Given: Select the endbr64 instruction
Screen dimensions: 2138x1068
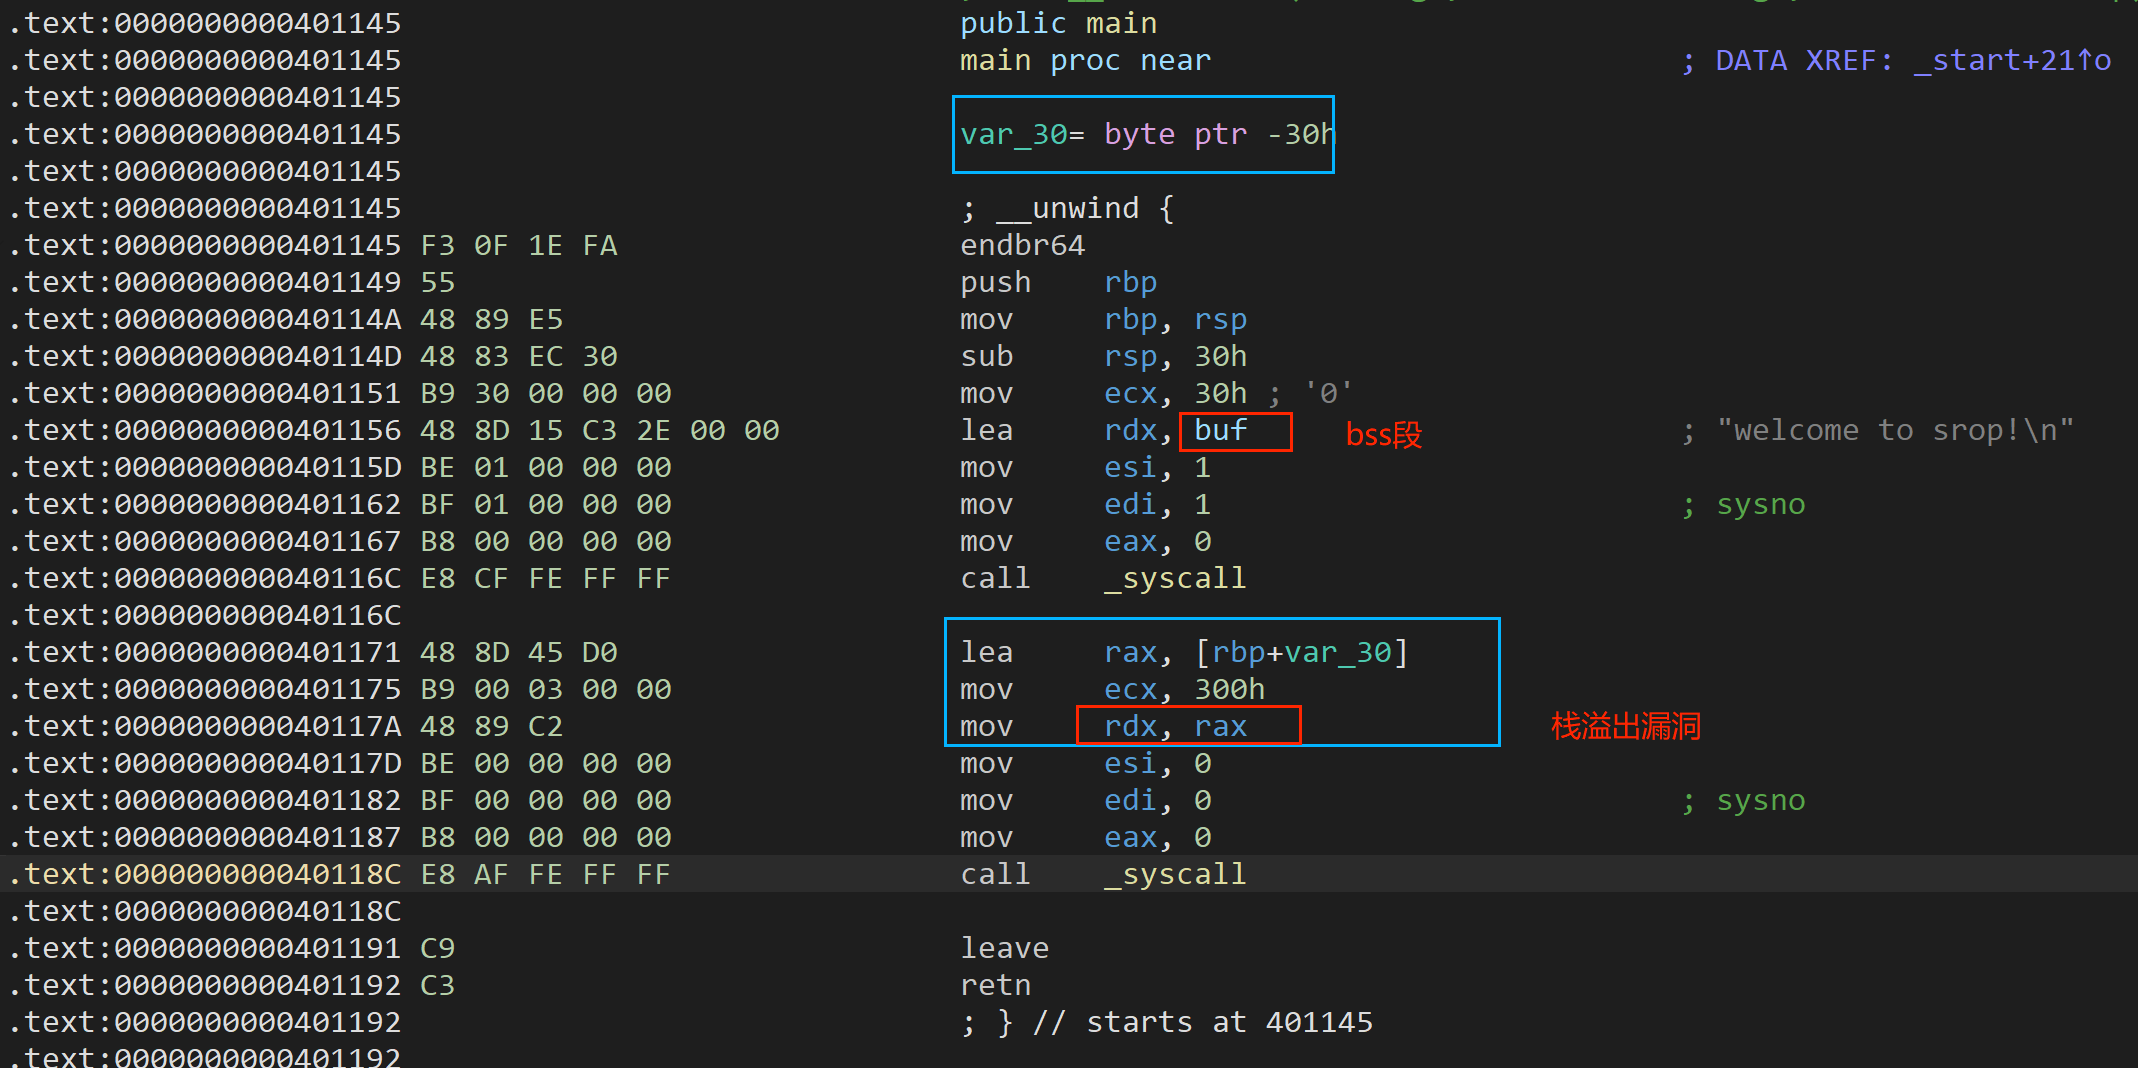Looking at the screenshot, I should 1022,245.
